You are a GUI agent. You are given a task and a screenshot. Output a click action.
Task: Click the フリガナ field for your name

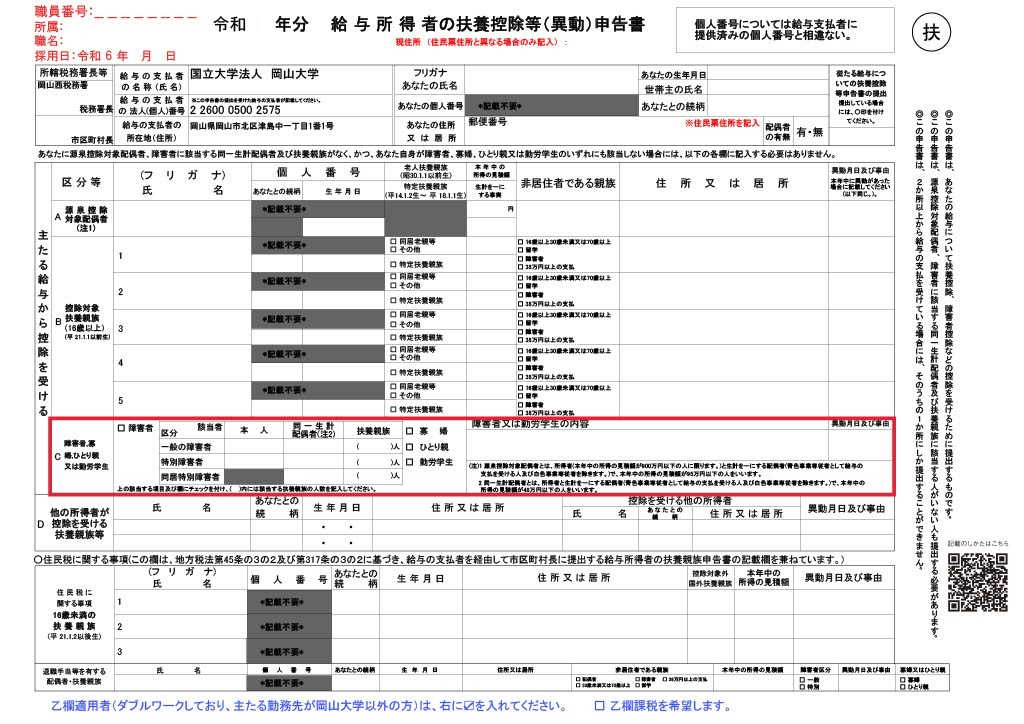click(551, 72)
